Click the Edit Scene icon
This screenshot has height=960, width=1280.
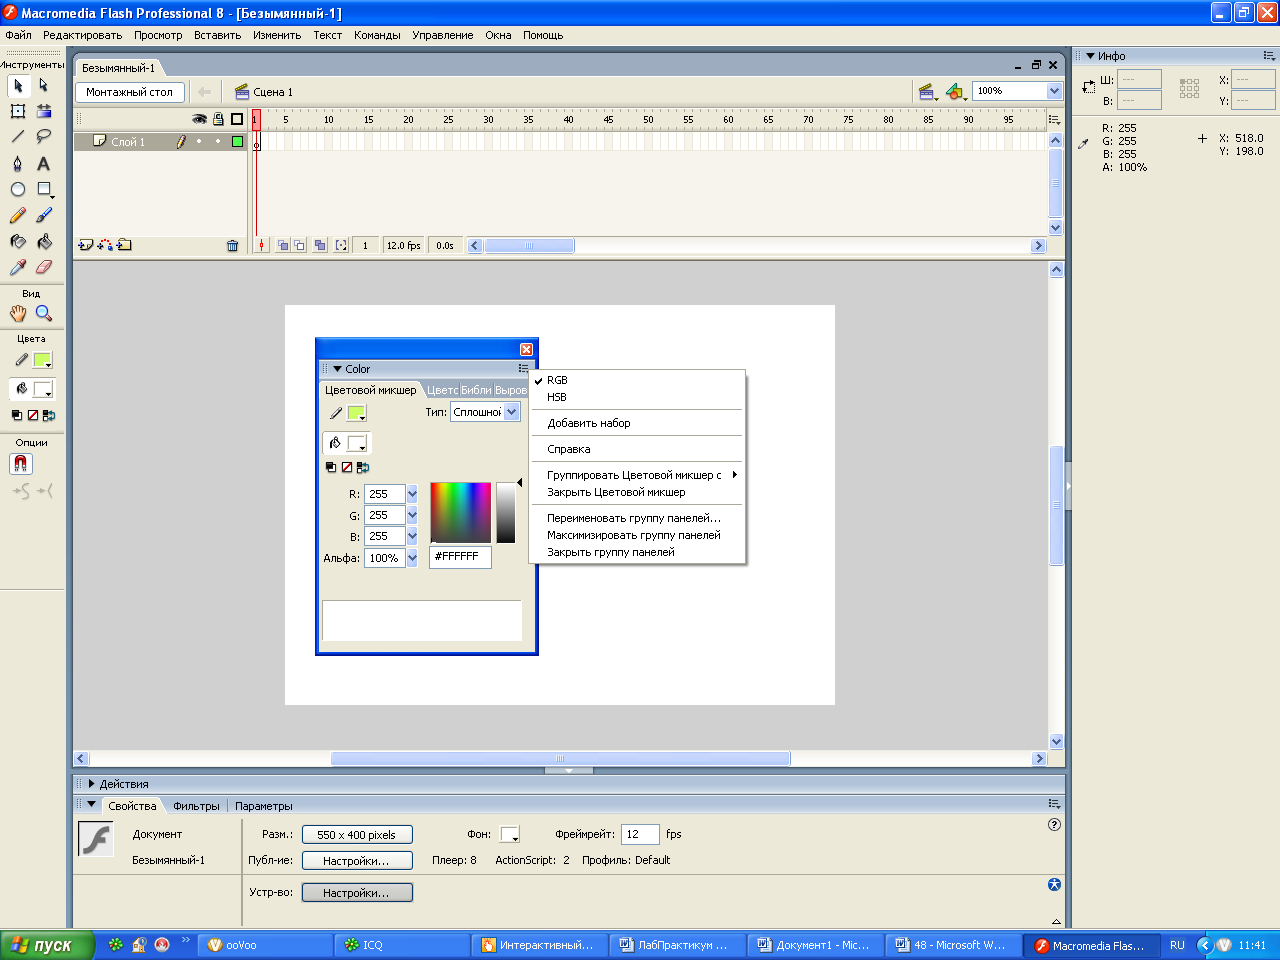pyautogui.click(x=928, y=91)
